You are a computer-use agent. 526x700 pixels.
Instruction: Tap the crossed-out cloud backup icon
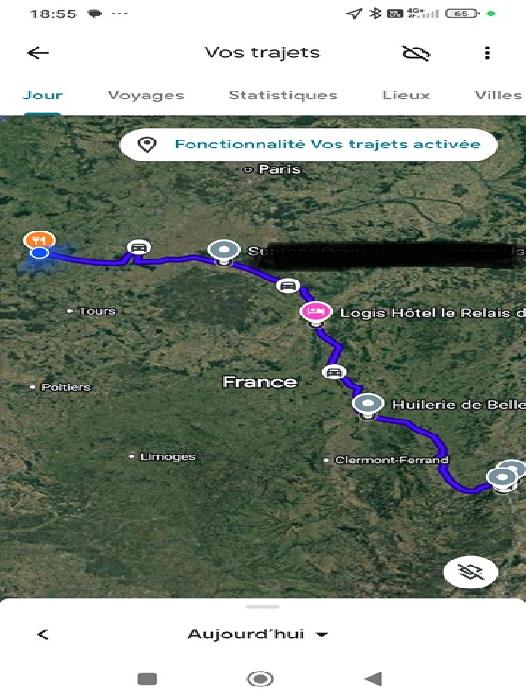(x=416, y=53)
